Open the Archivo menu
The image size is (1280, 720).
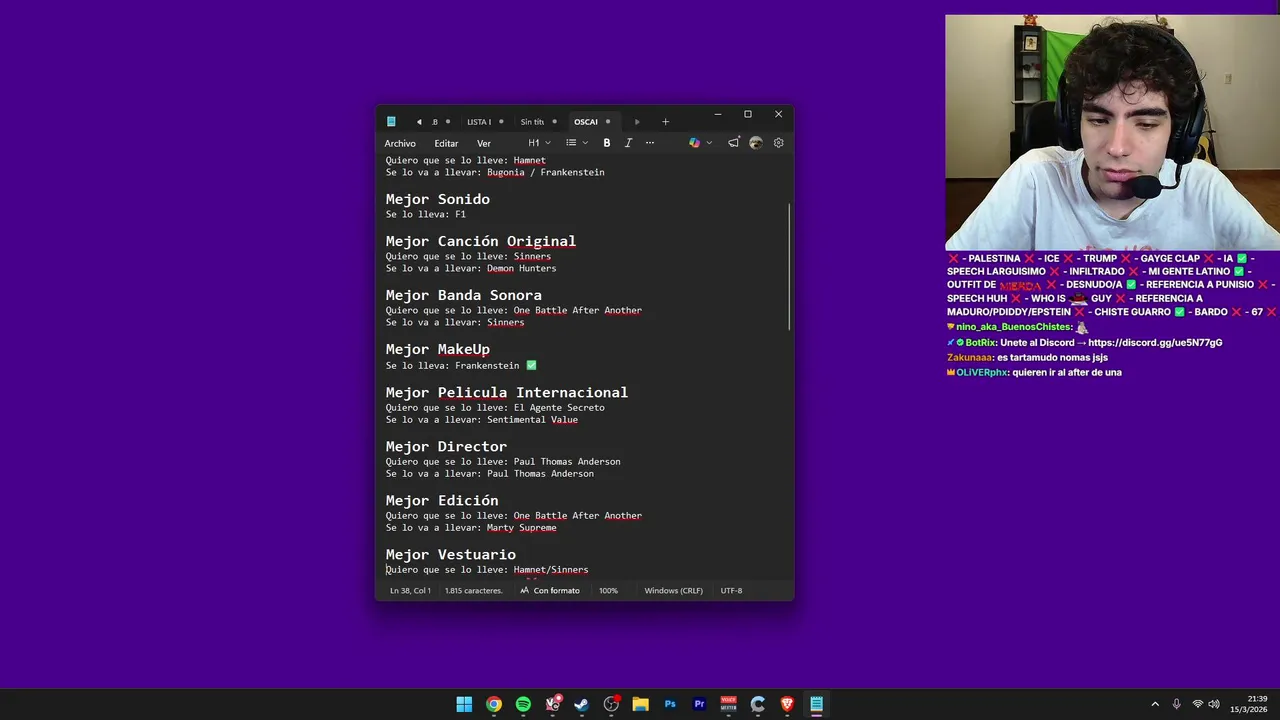pos(400,143)
